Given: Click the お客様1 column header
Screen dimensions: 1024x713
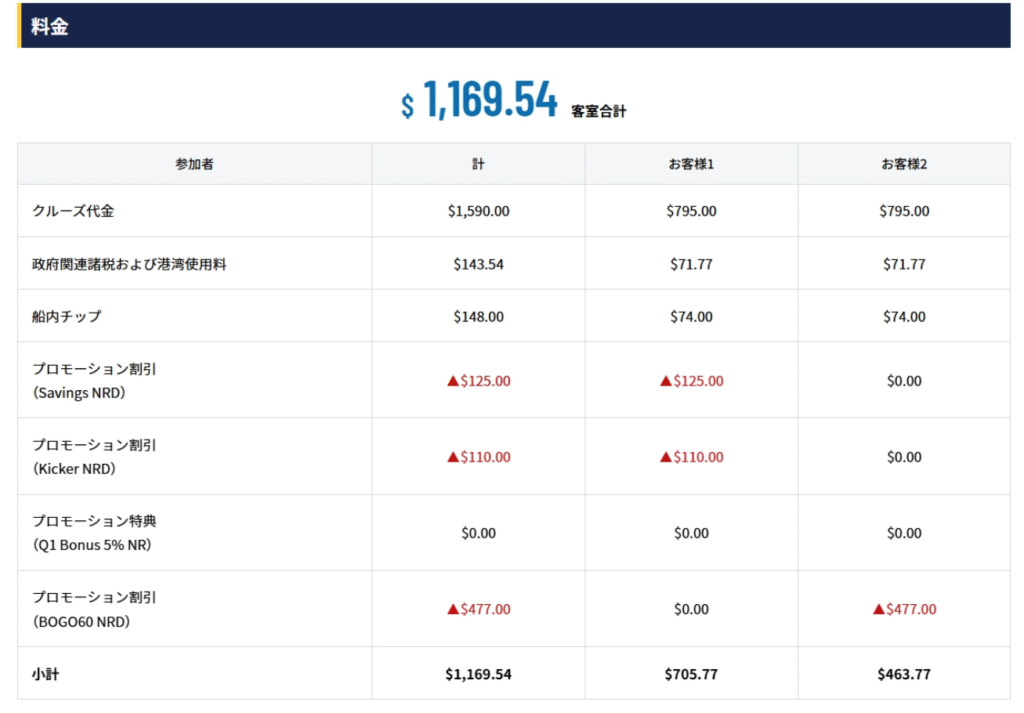Looking at the screenshot, I should [691, 164].
